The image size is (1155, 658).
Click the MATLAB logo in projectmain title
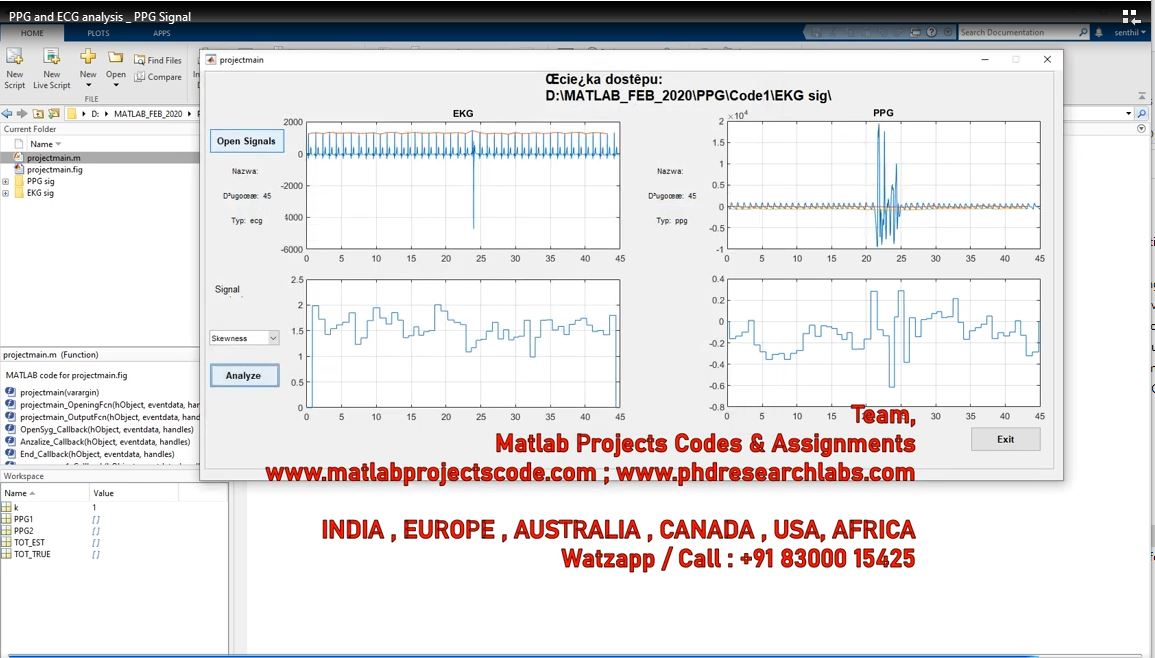pyautogui.click(x=211, y=60)
